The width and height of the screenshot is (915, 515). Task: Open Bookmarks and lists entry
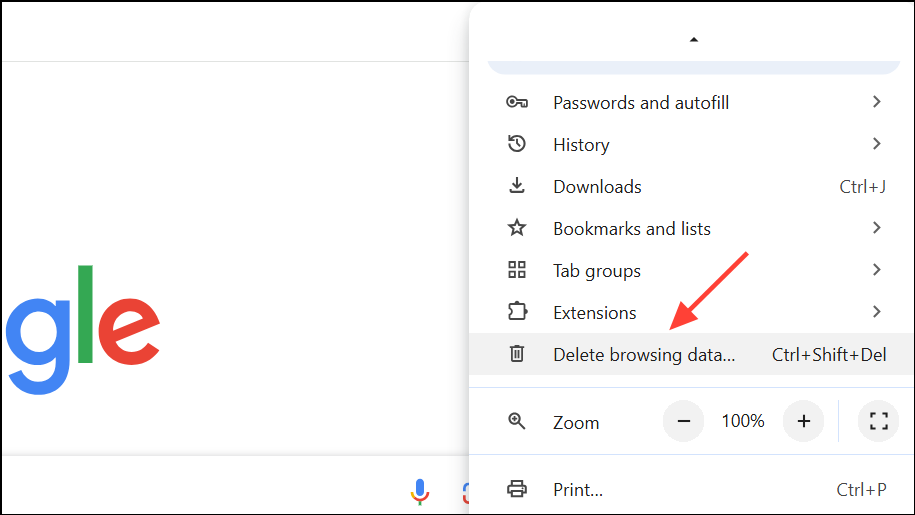(x=692, y=228)
